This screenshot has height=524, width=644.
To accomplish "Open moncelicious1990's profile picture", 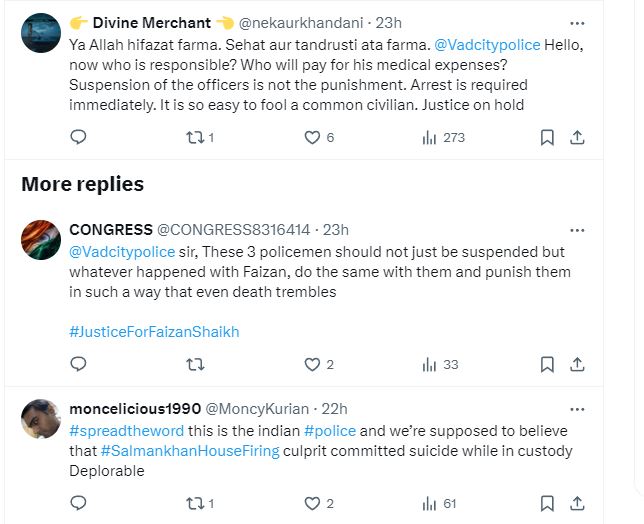I will click(x=41, y=417).
